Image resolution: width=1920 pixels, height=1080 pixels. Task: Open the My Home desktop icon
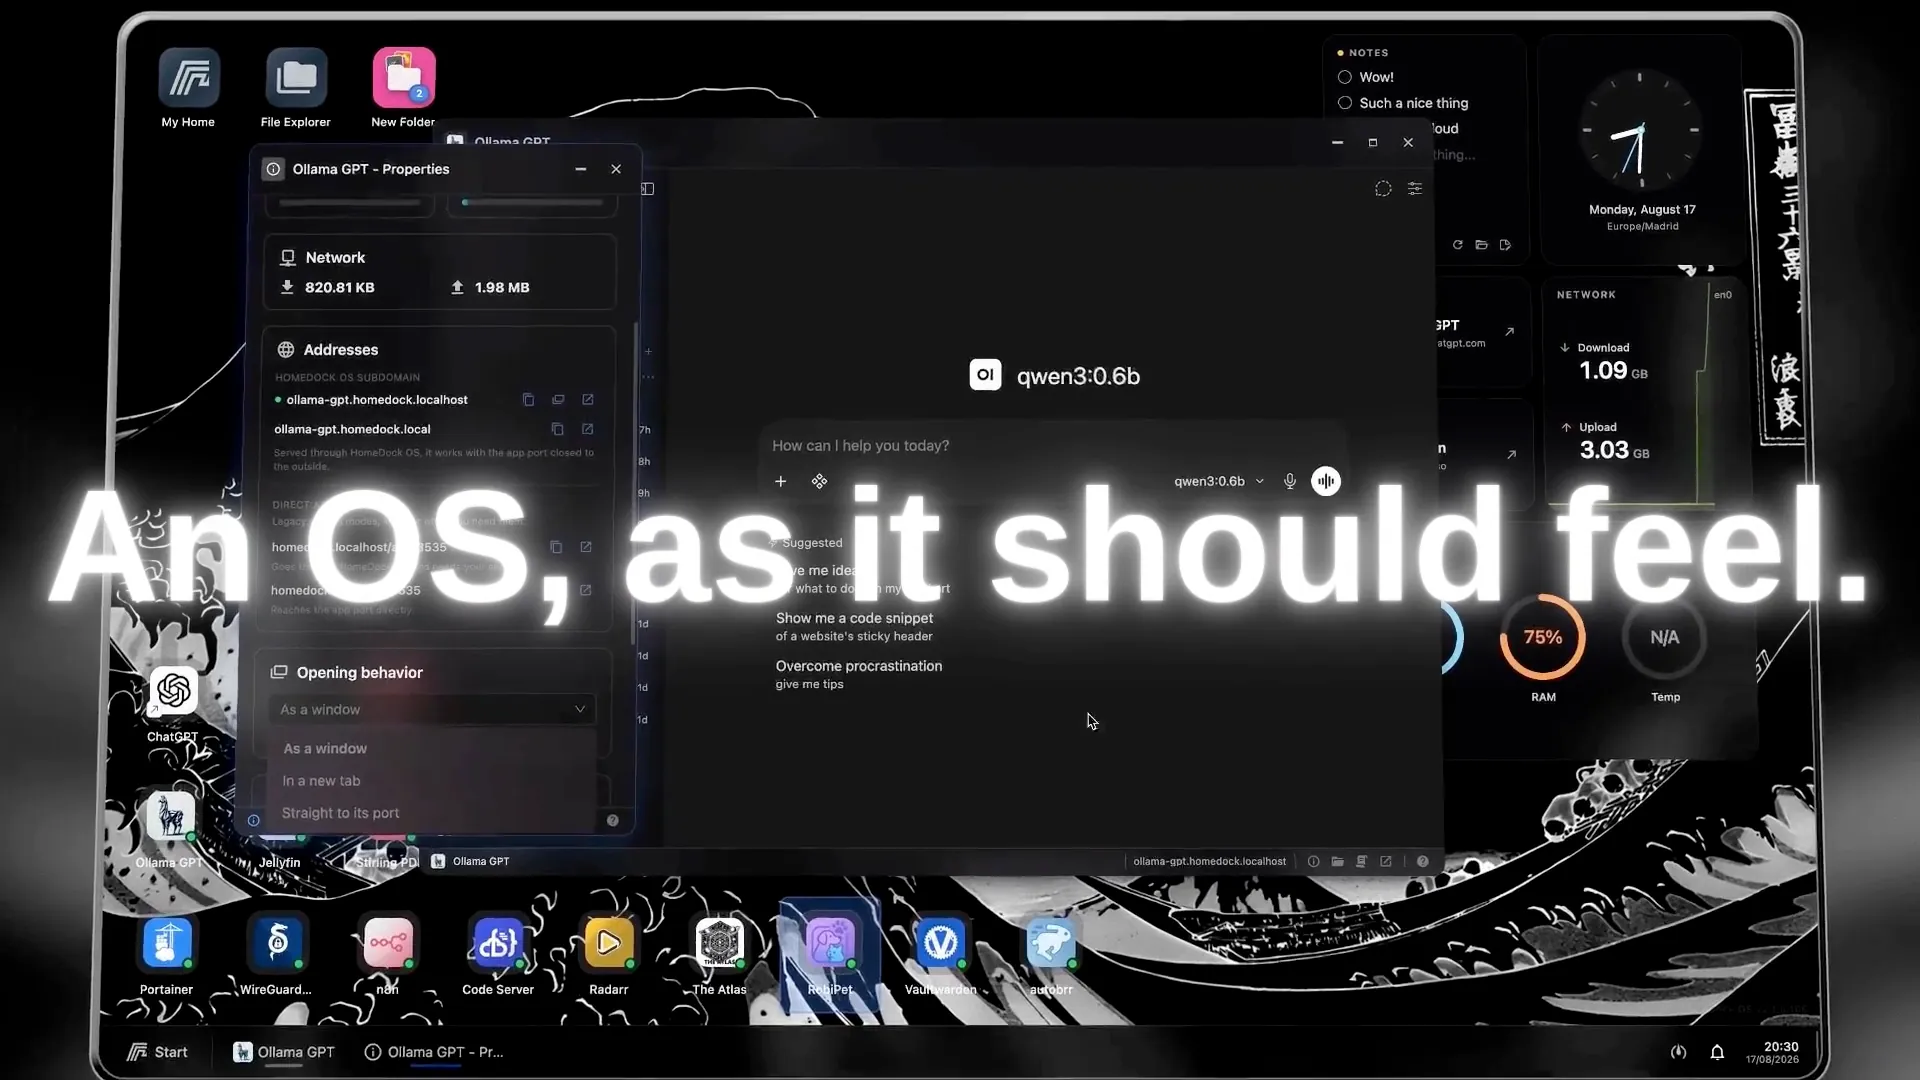coord(188,78)
